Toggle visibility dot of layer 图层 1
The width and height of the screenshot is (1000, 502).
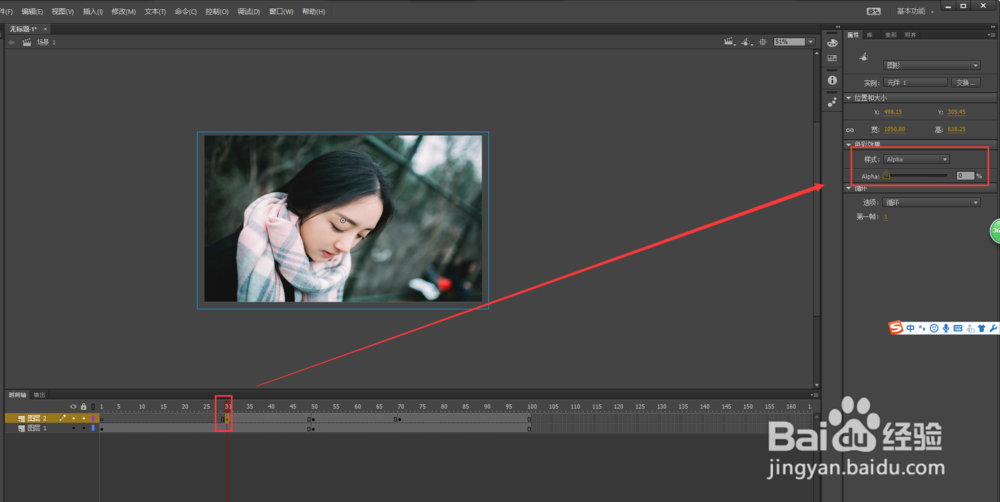73,429
